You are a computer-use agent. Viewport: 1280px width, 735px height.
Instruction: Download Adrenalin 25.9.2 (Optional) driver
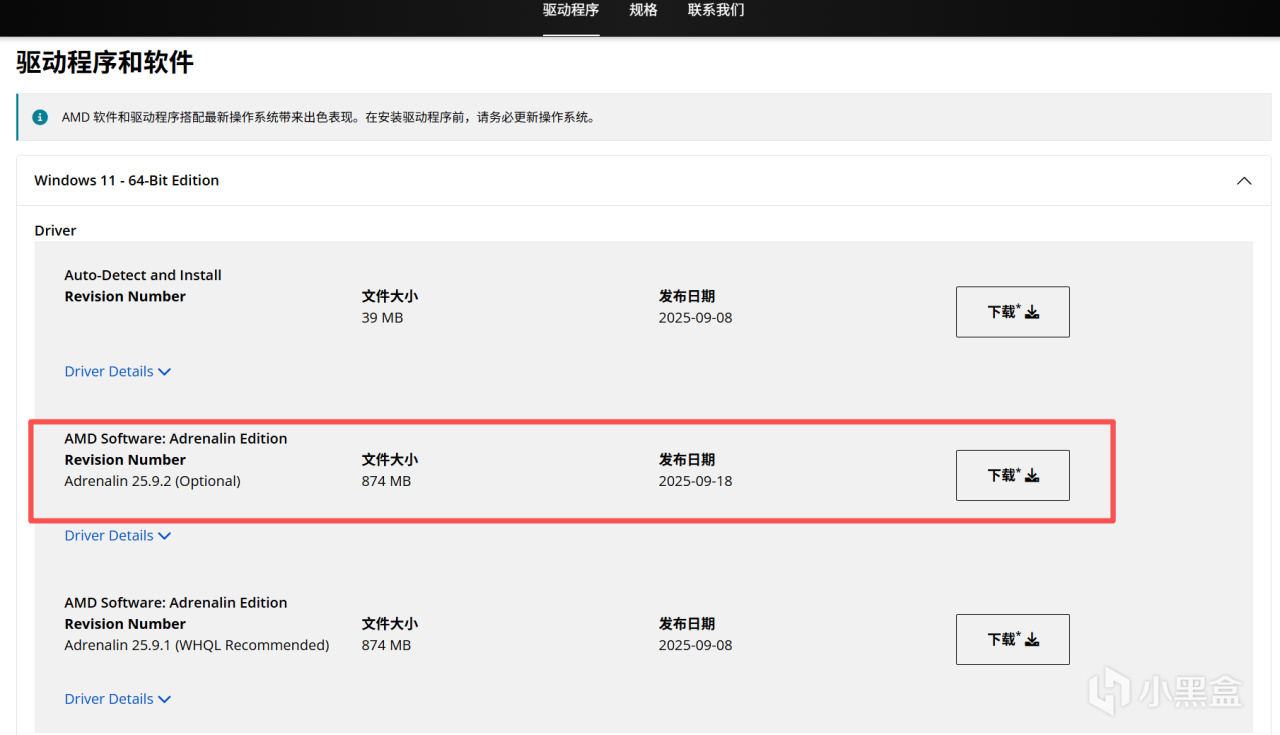coord(1013,475)
